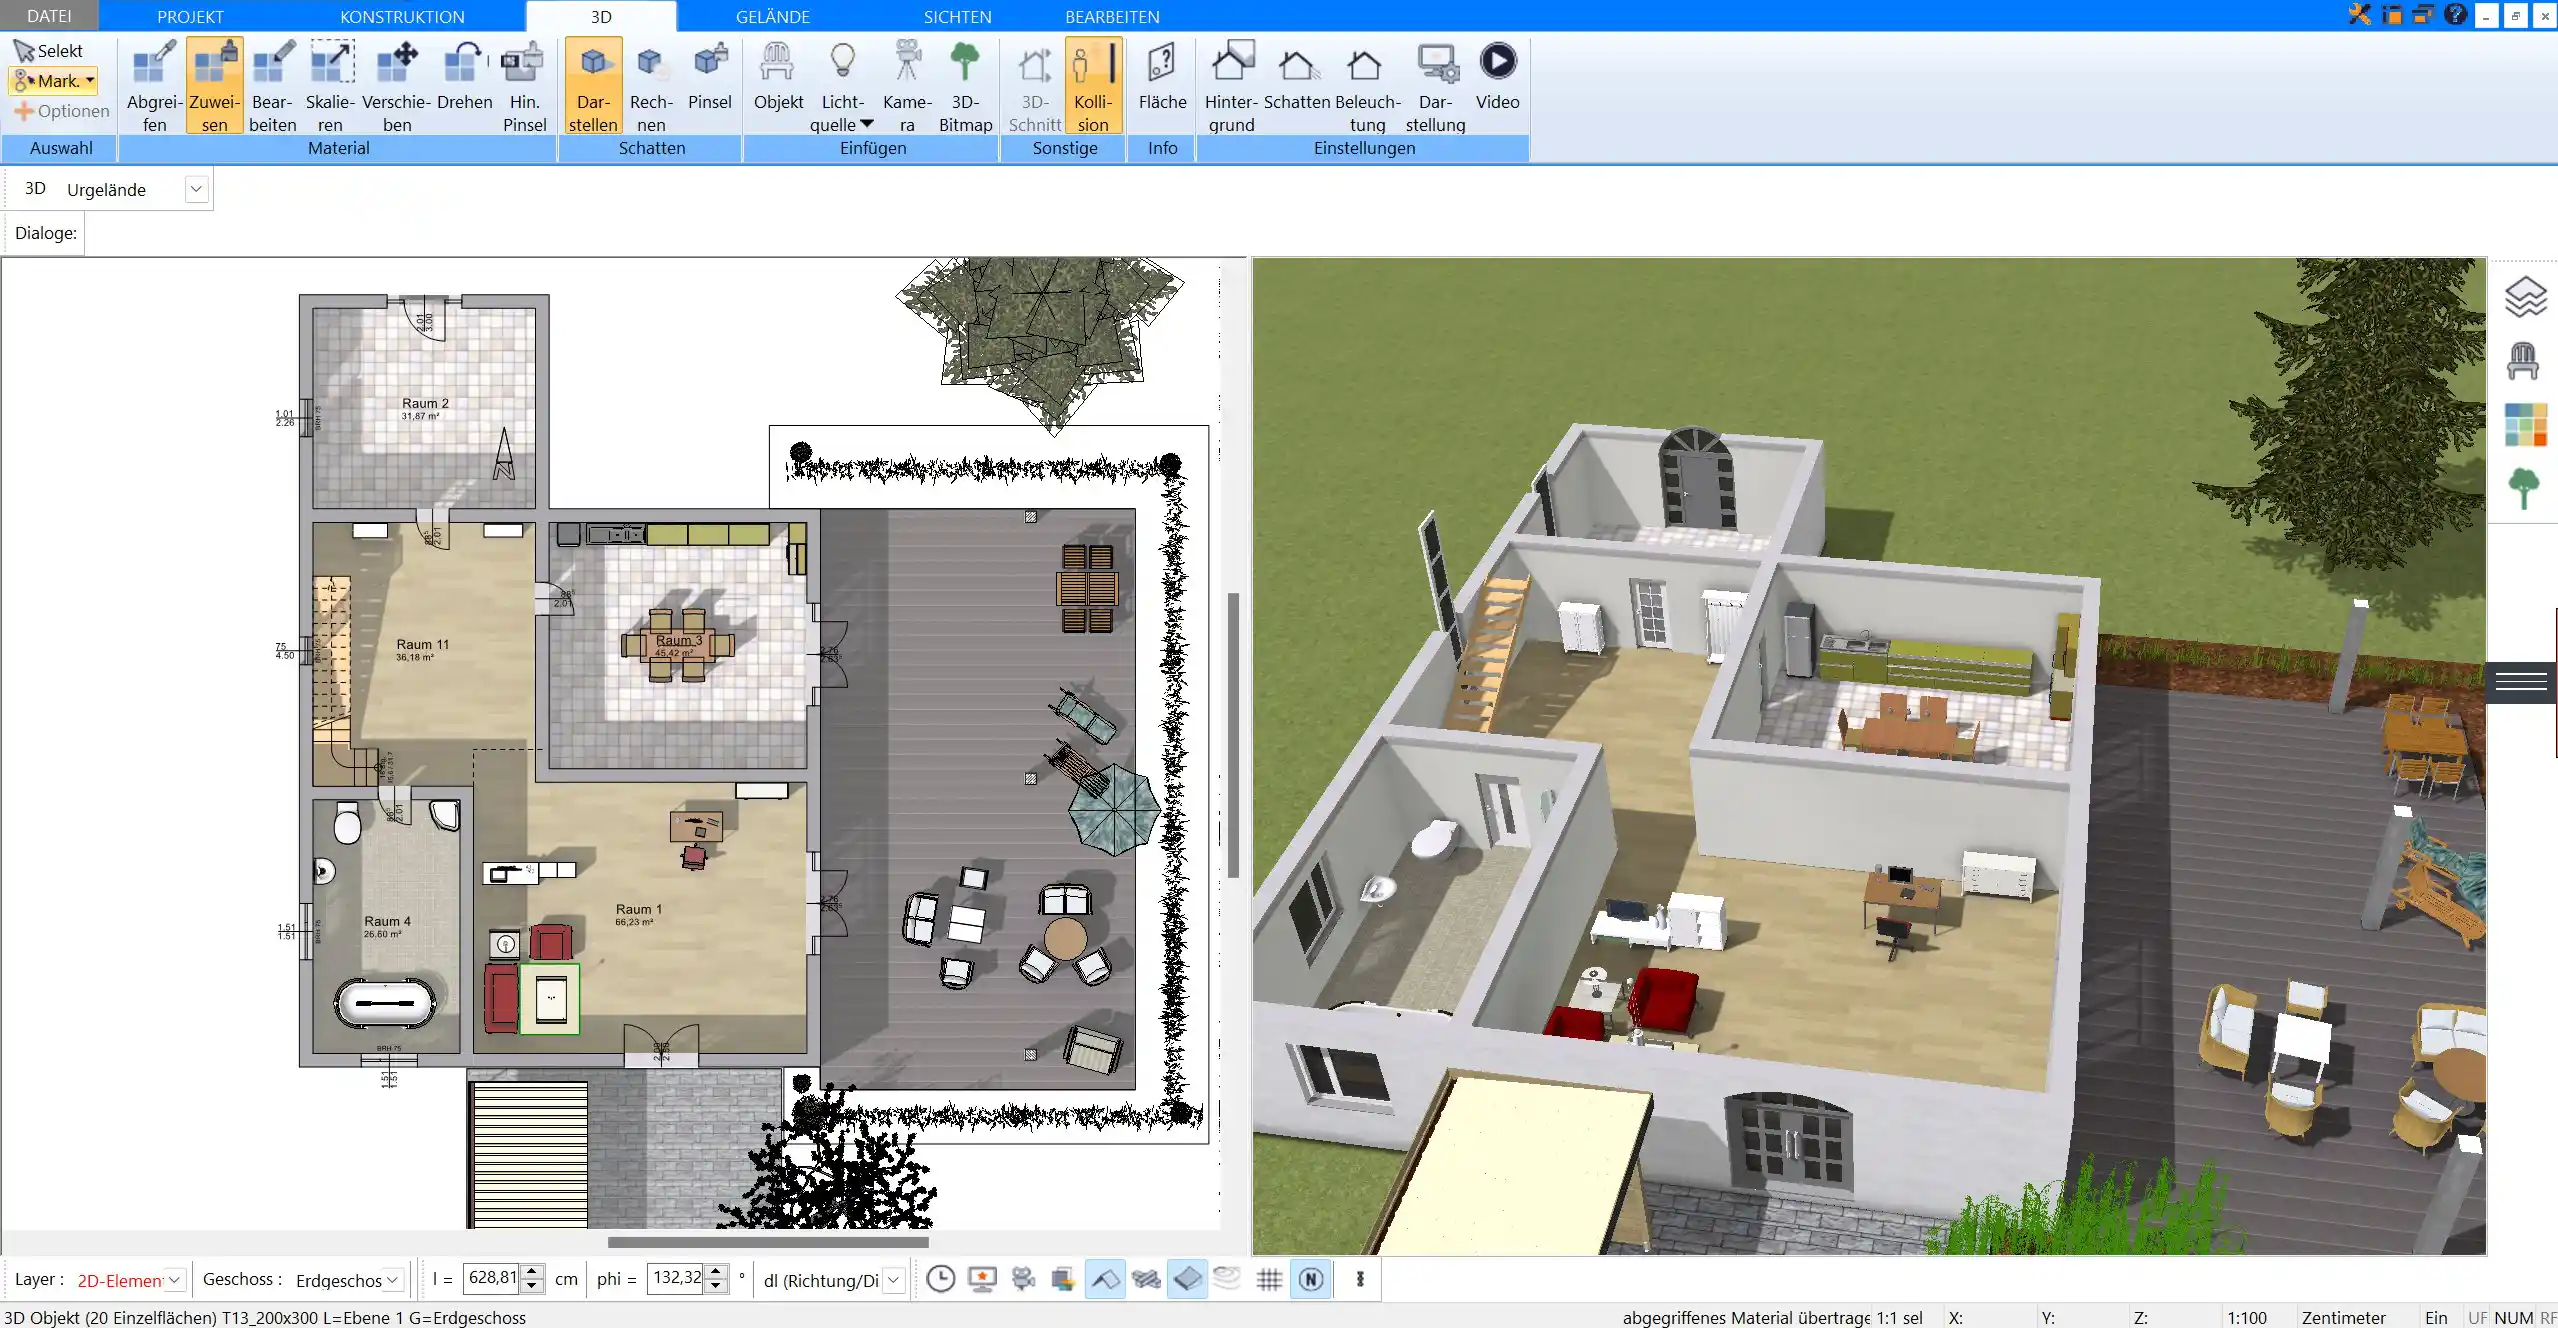
Task: Open the Geschoss Erdgeschoss dropdown
Action: pyautogui.click(x=393, y=1280)
